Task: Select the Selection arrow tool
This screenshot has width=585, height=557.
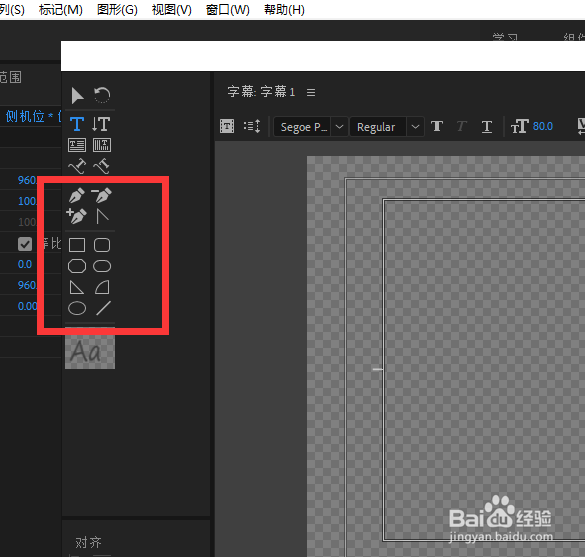Action: [77, 96]
